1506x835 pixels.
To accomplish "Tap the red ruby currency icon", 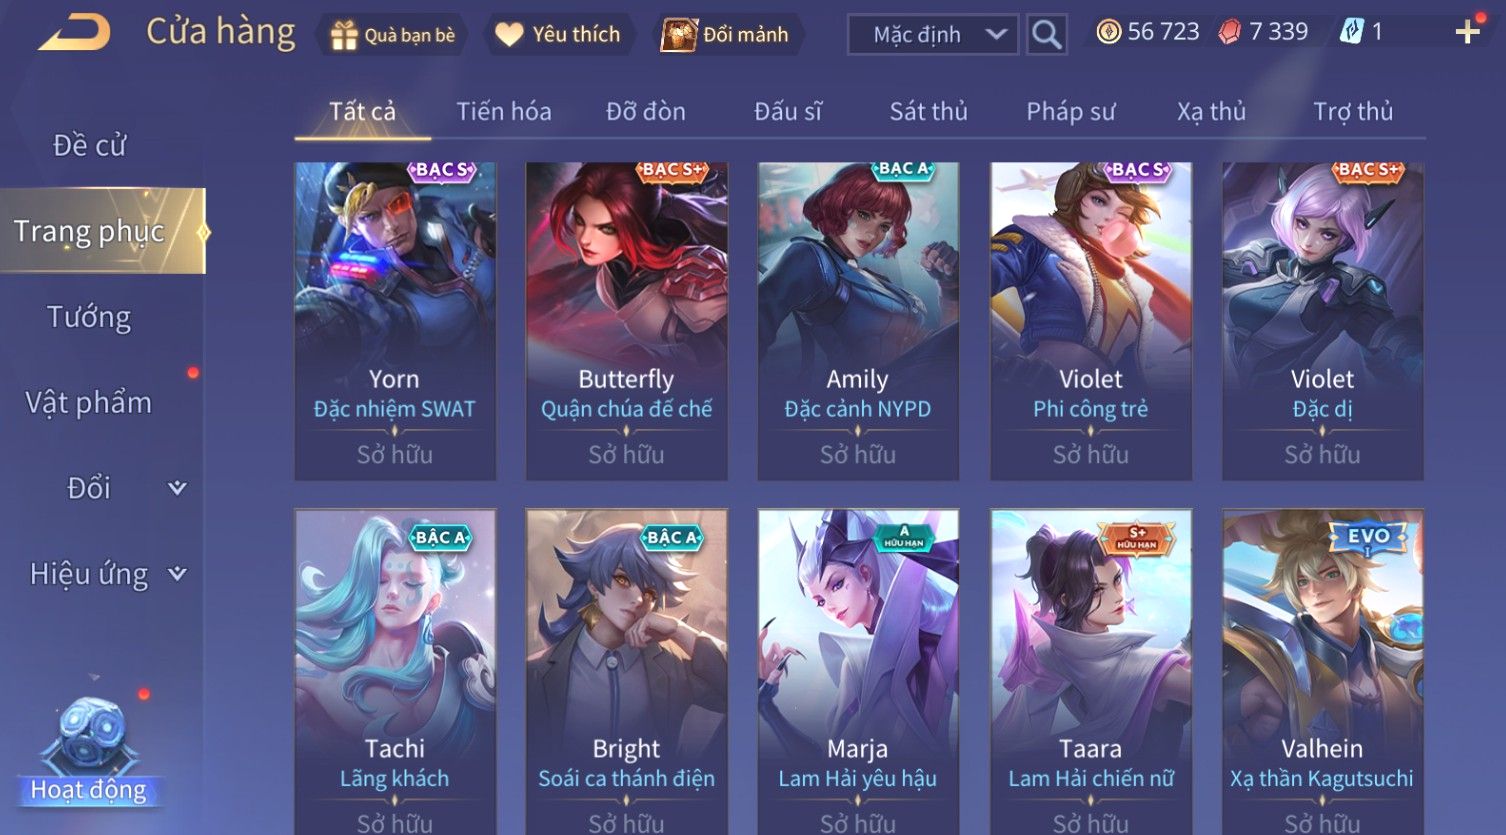I will click(1229, 32).
